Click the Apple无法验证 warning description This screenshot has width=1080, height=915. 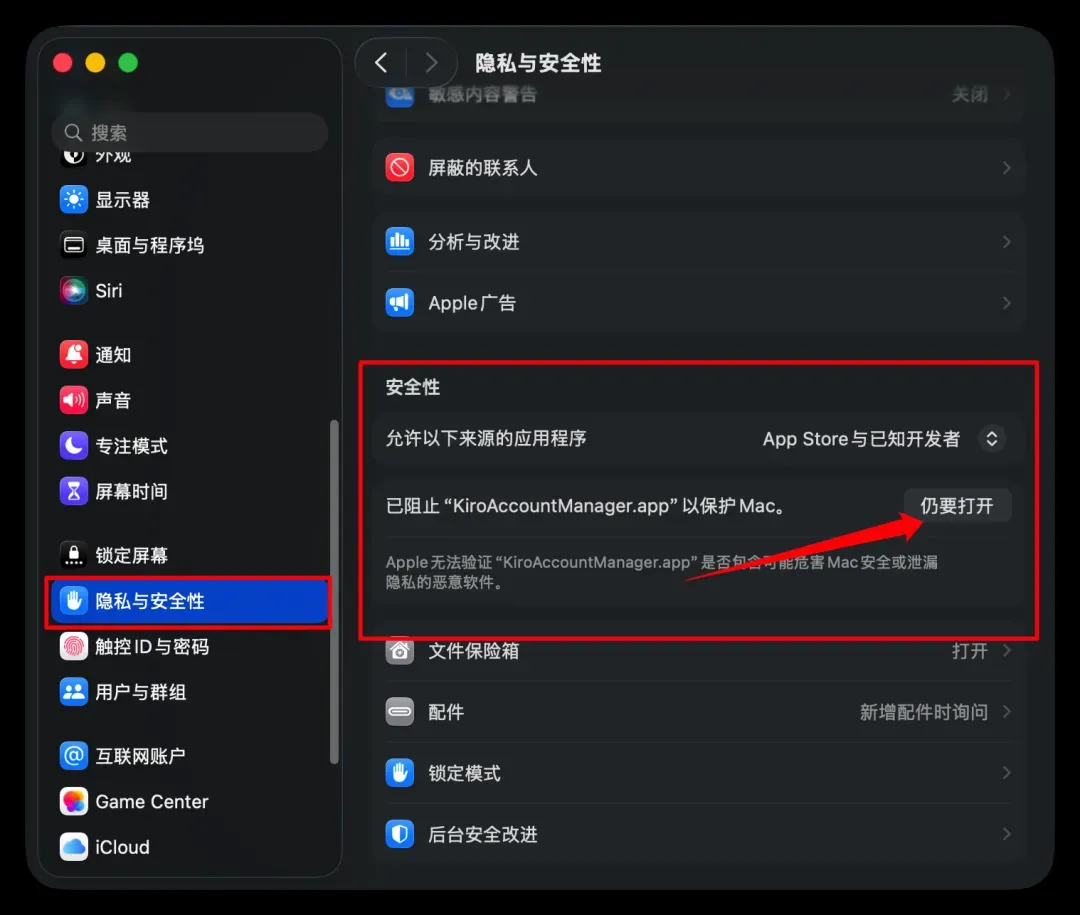(x=661, y=572)
